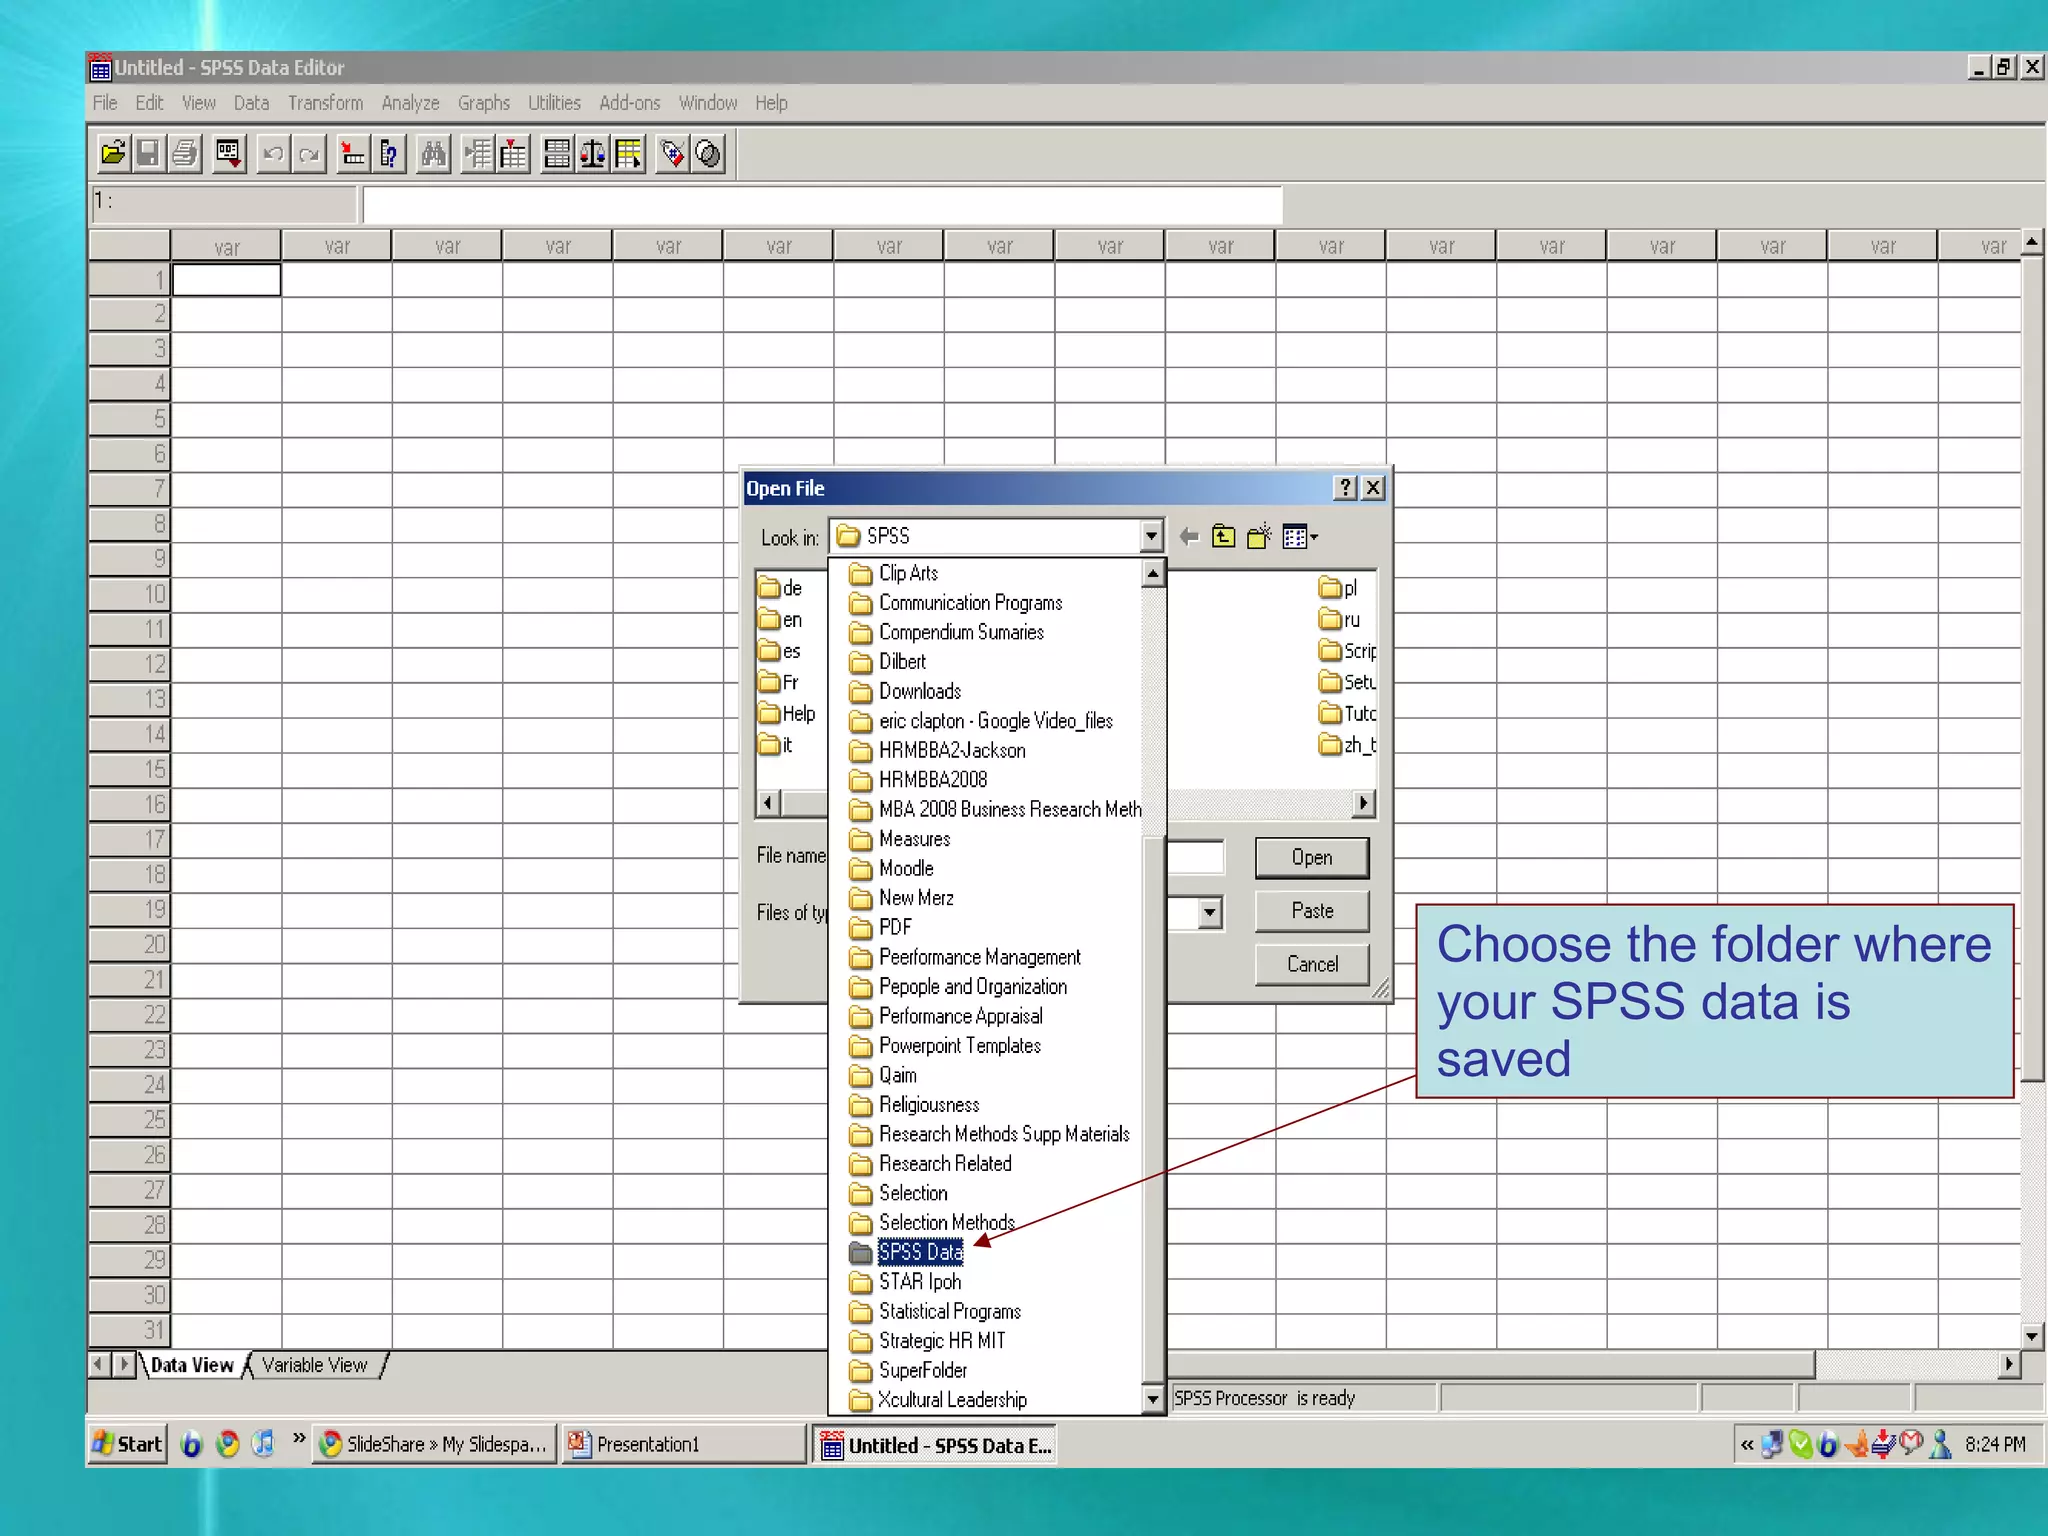Image resolution: width=2048 pixels, height=1536 pixels.
Task: Click the Save File floppy icon
Action: coord(149,154)
